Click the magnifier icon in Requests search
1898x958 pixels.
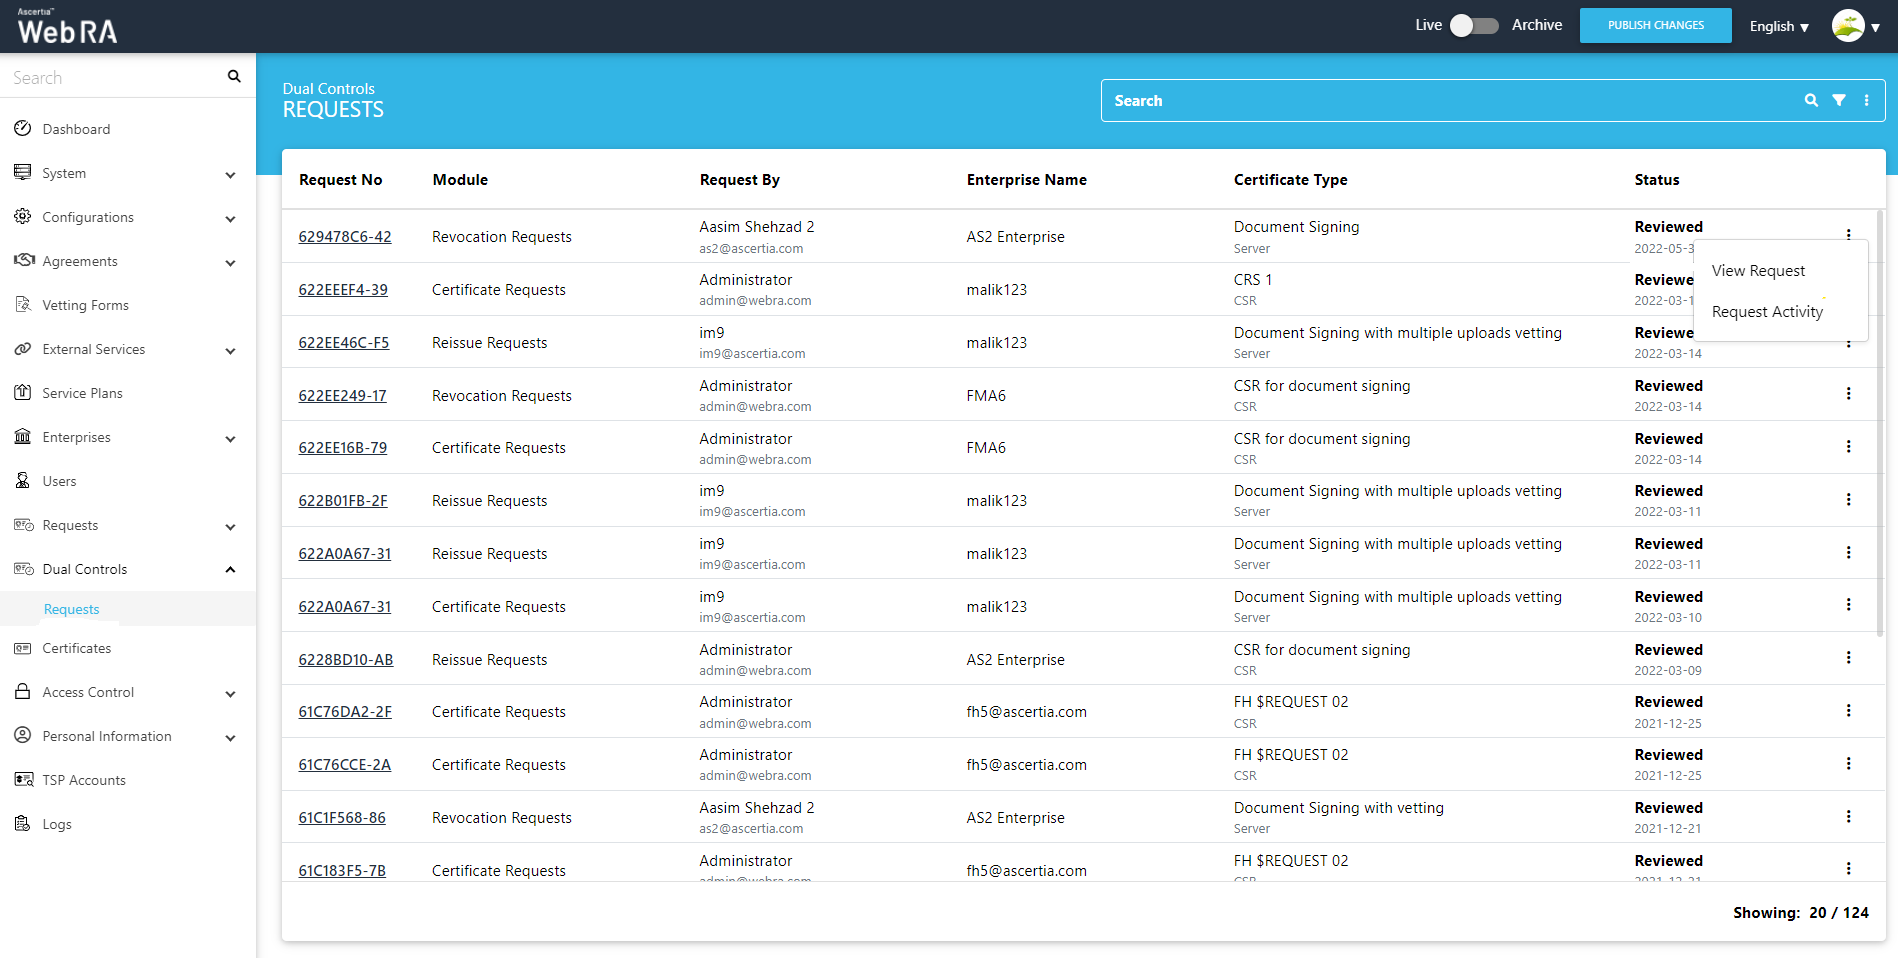click(x=1810, y=100)
